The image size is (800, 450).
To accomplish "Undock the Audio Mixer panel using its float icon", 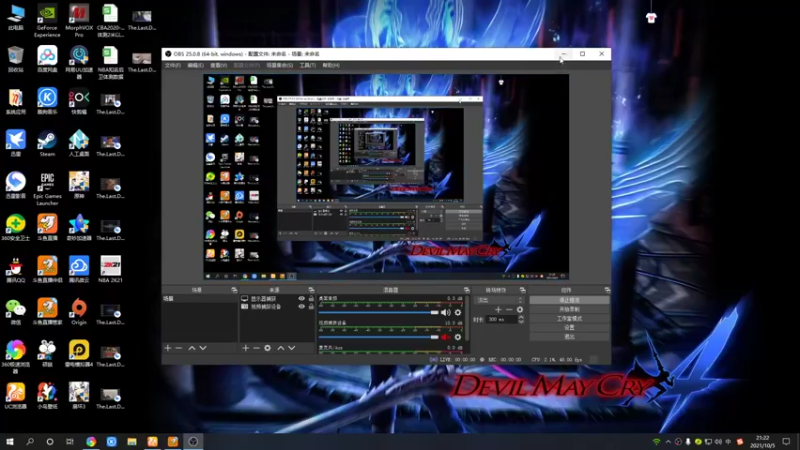I will [466, 290].
